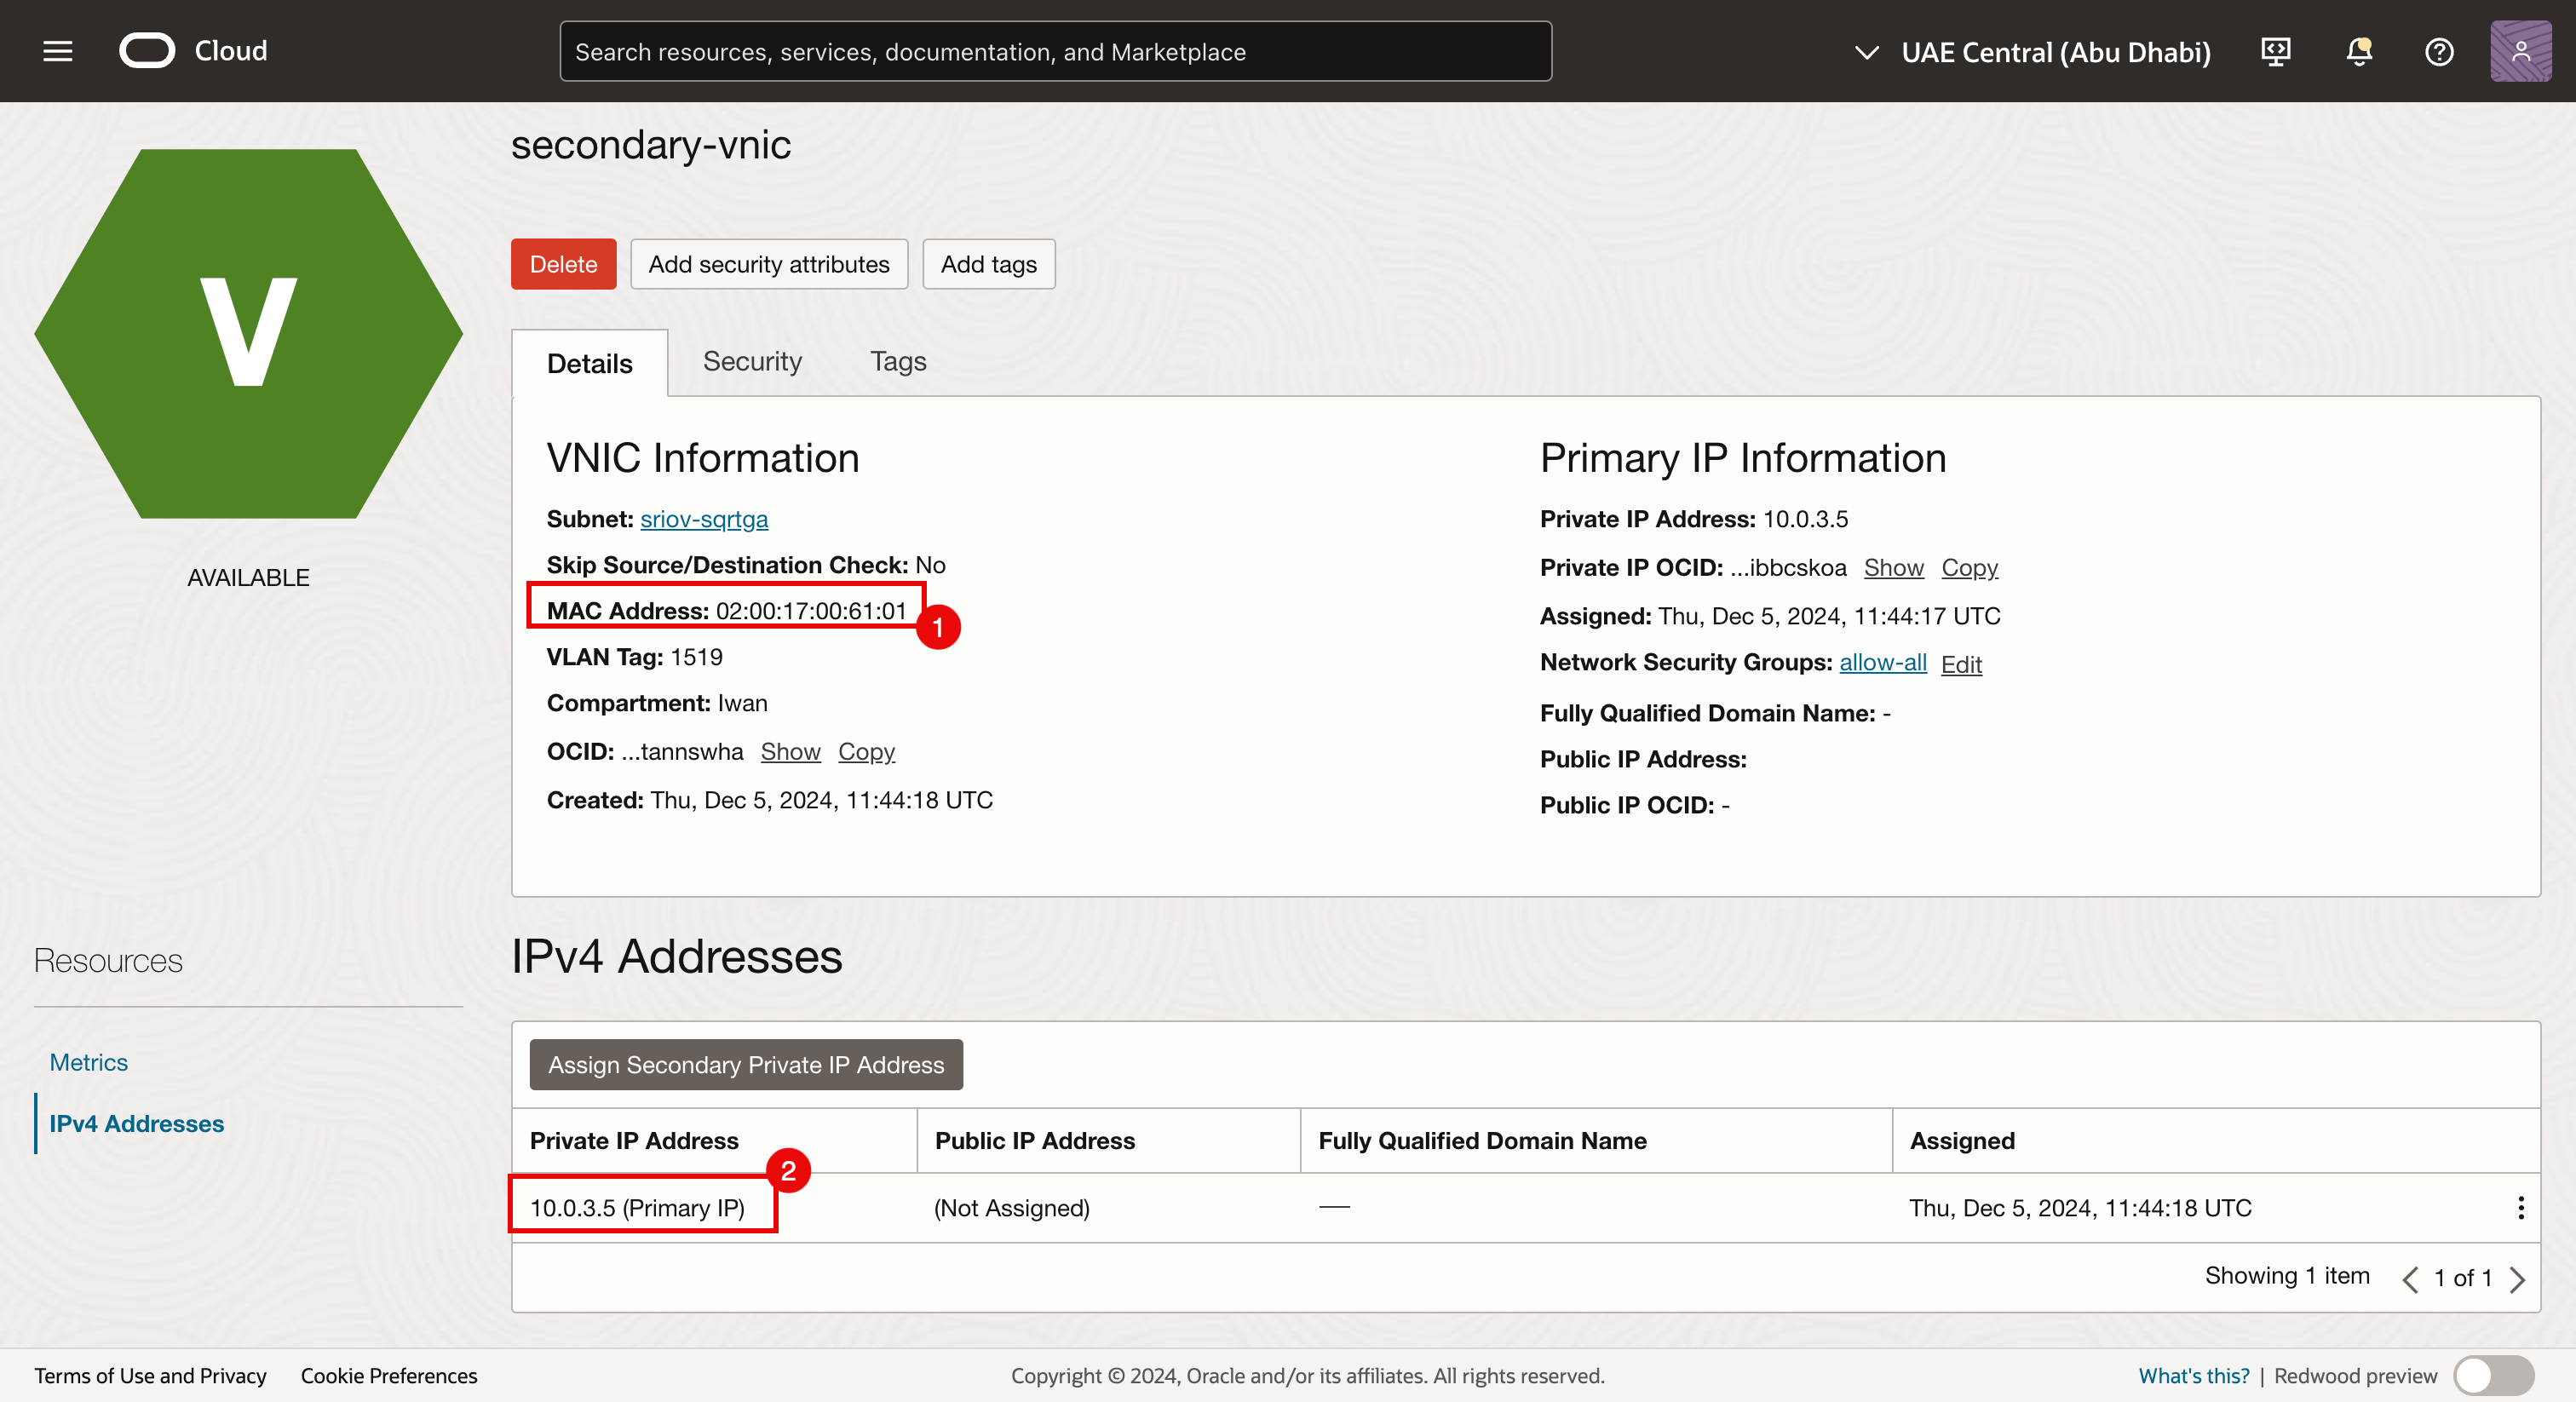Click the red Delete button

(563, 264)
